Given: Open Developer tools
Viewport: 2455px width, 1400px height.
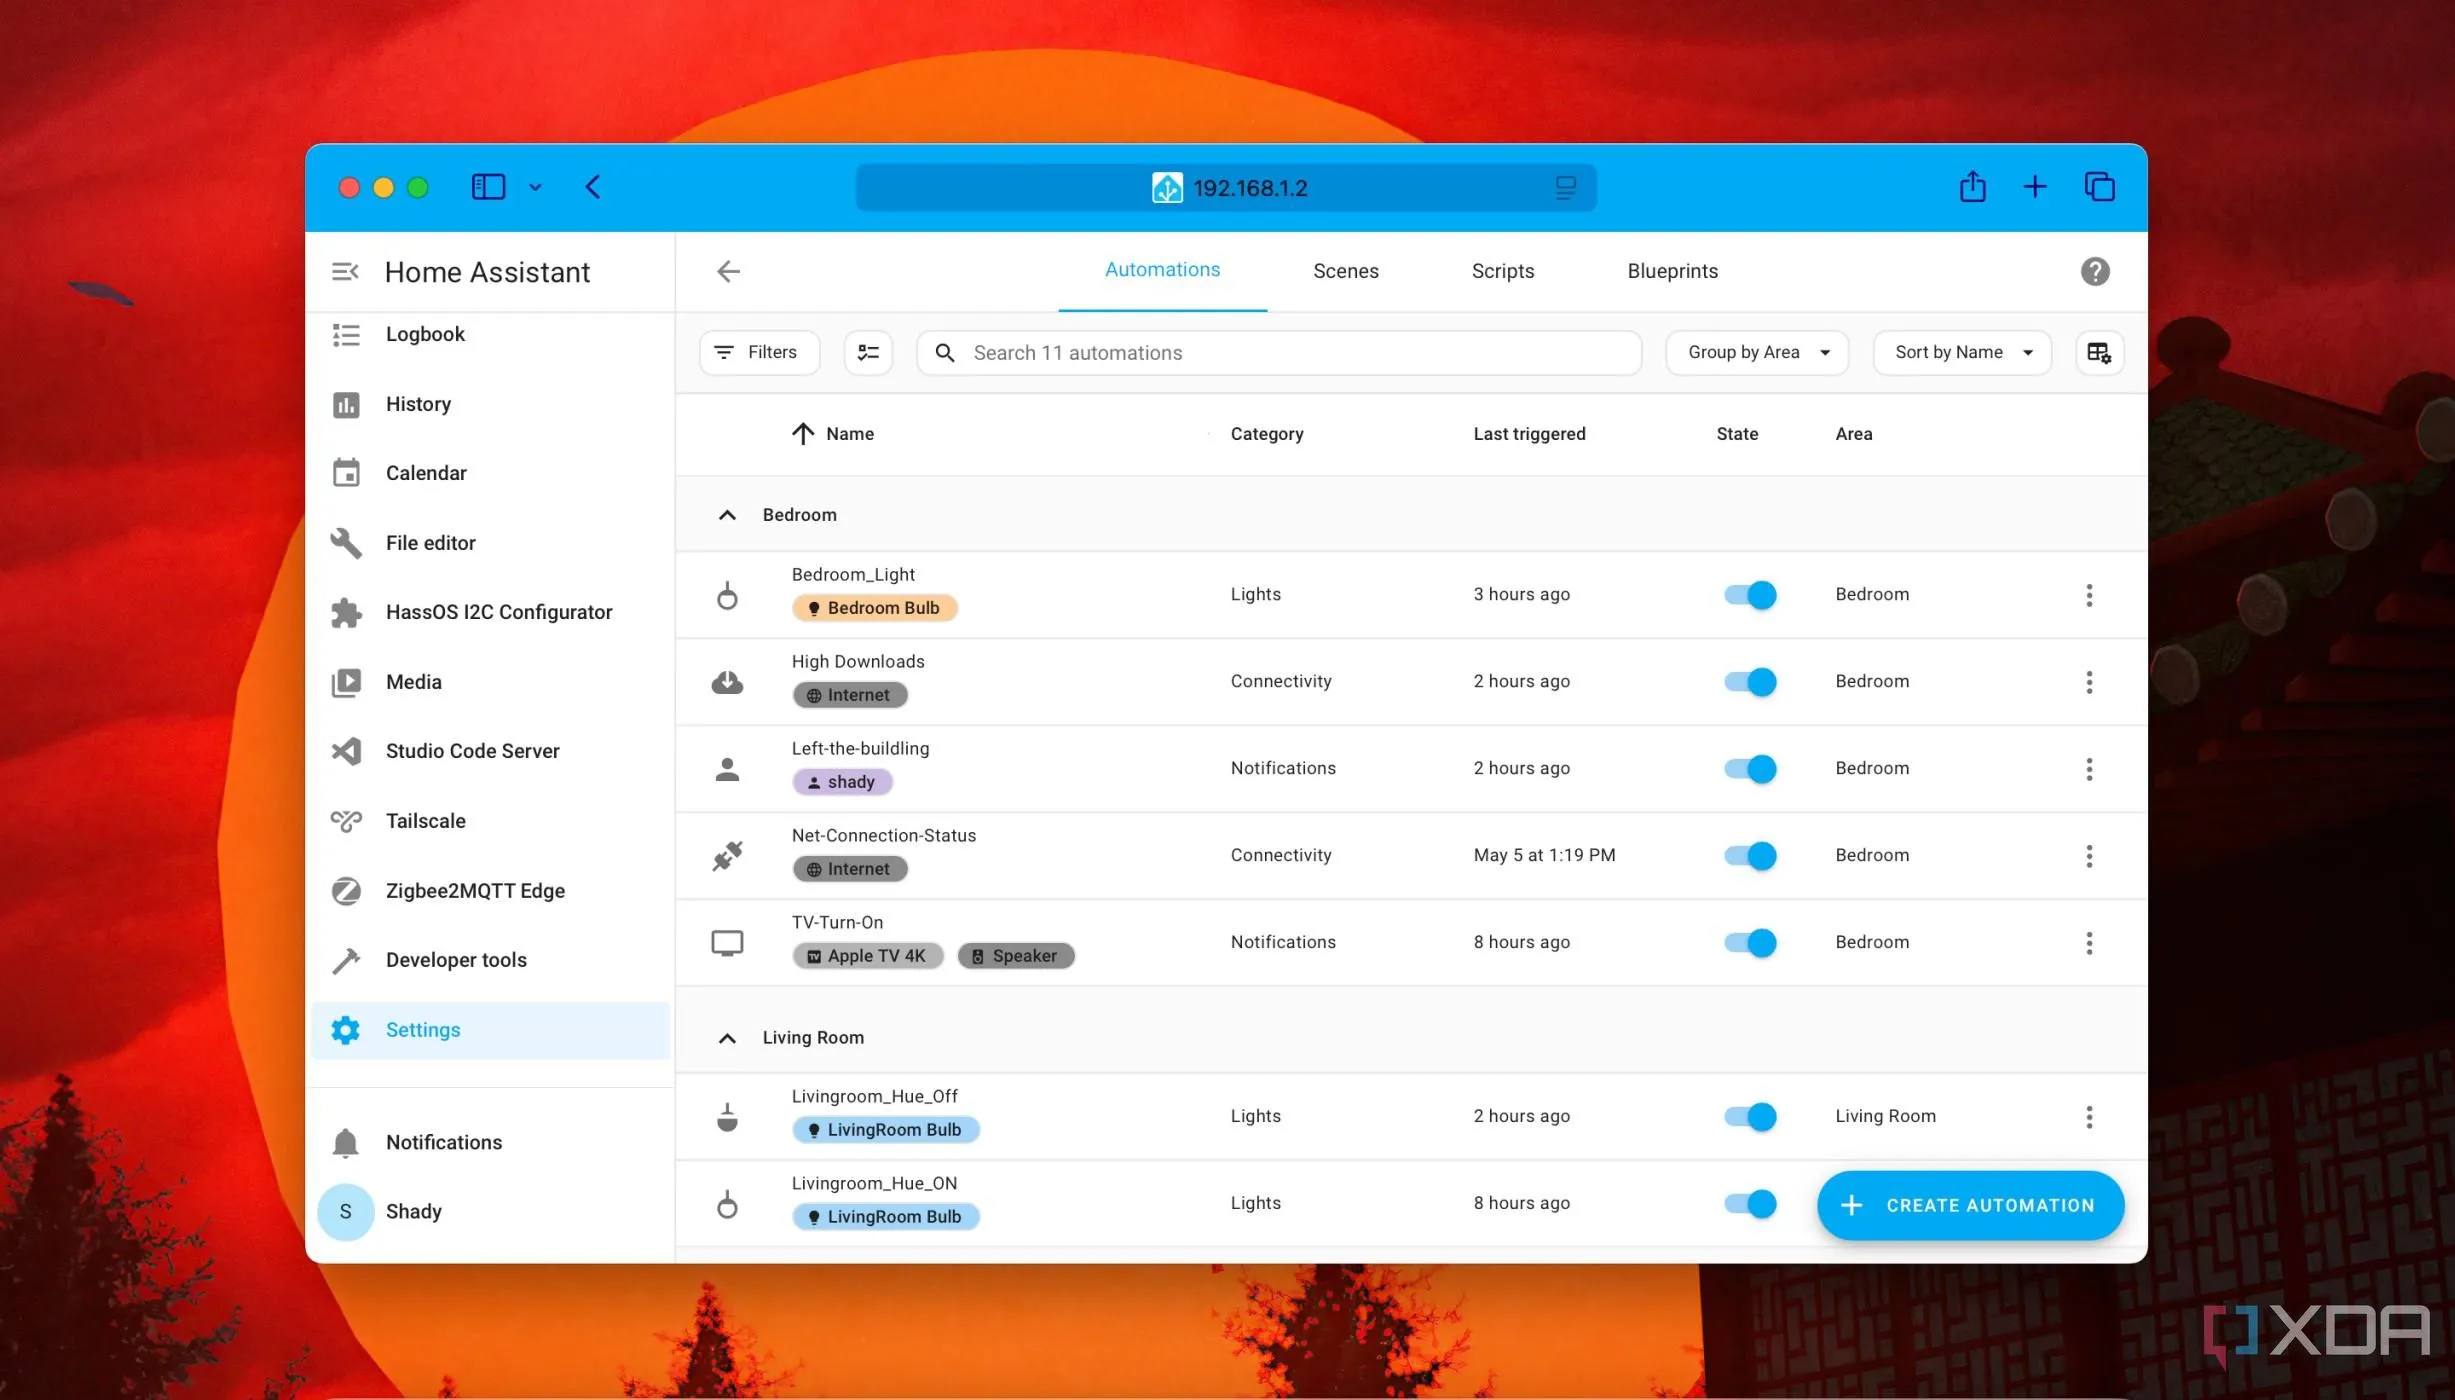Looking at the screenshot, I should [456, 959].
